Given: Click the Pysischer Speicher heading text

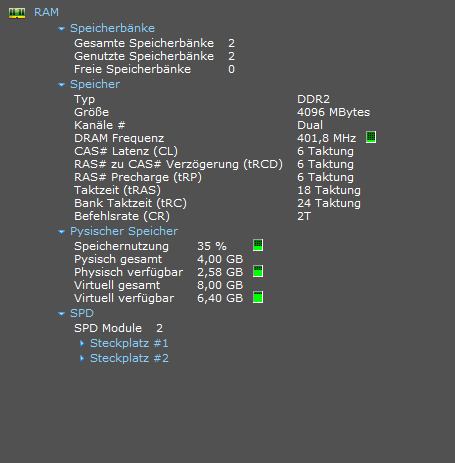Looking at the screenshot, I should (x=124, y=232).
